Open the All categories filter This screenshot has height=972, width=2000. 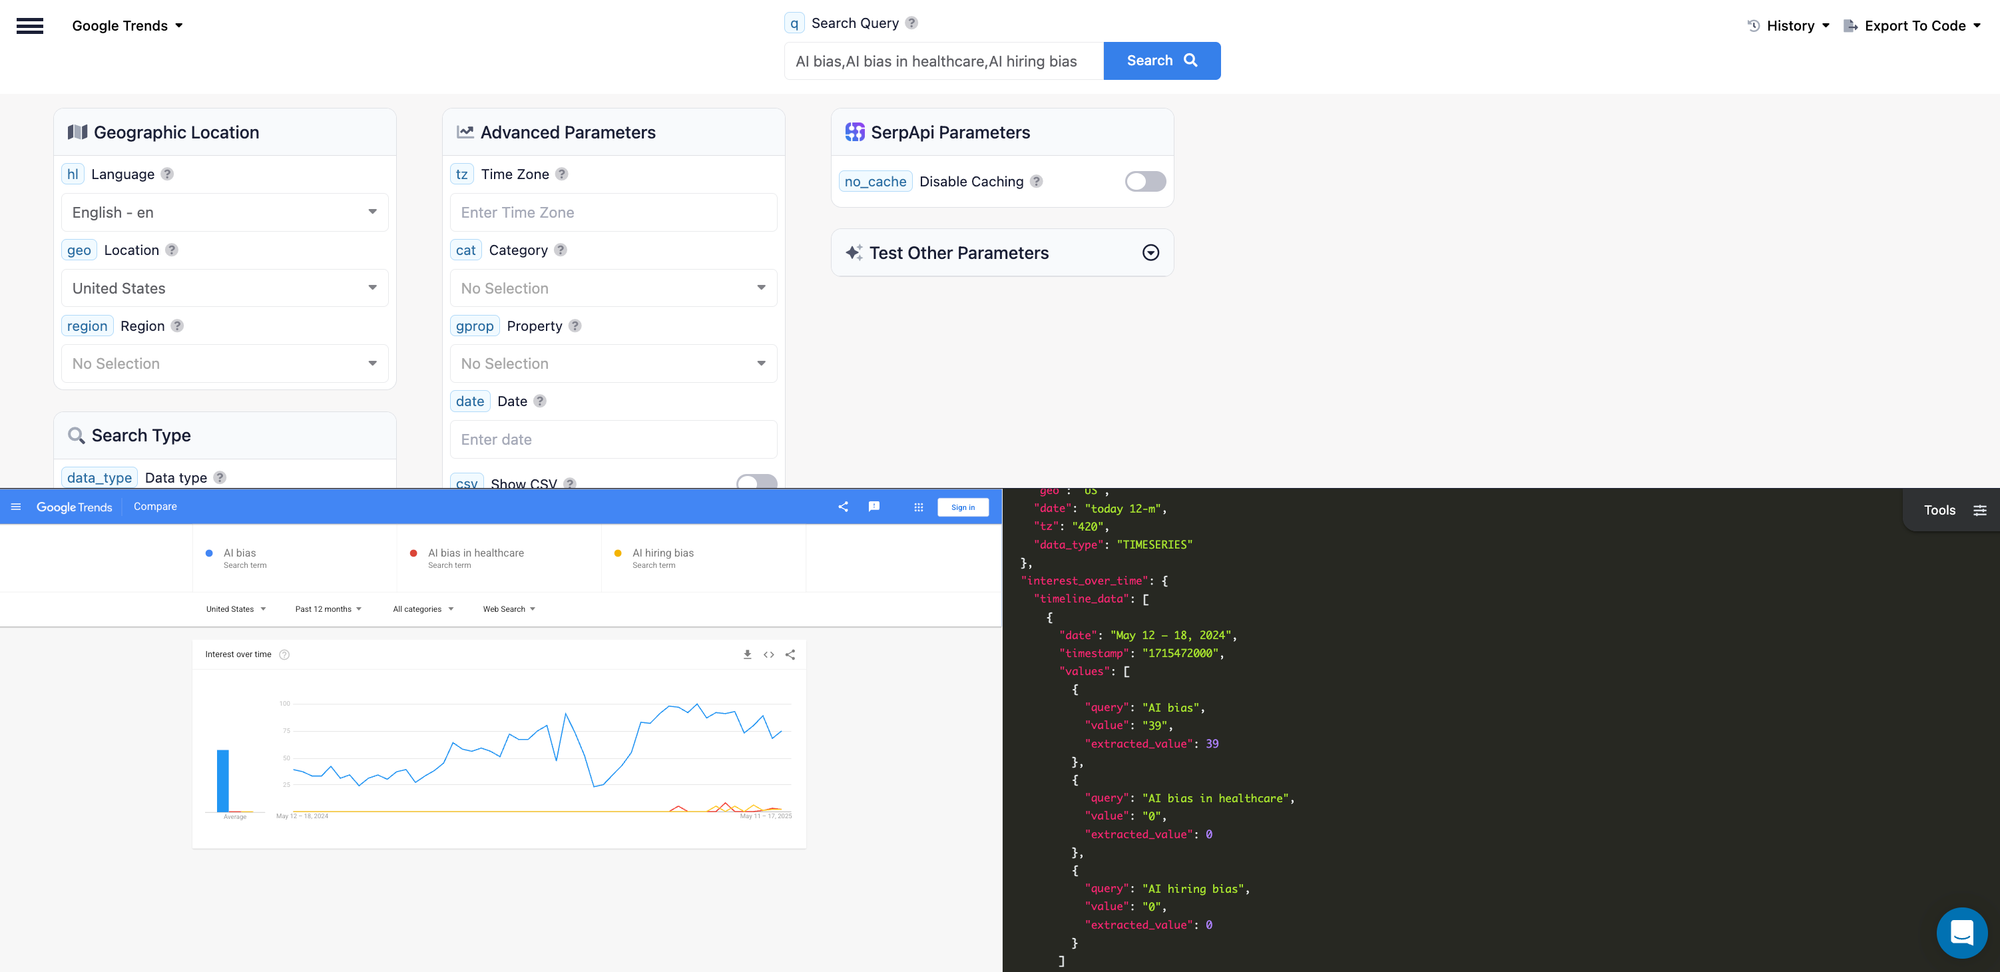pyautogui.click(x=423, y=609)
